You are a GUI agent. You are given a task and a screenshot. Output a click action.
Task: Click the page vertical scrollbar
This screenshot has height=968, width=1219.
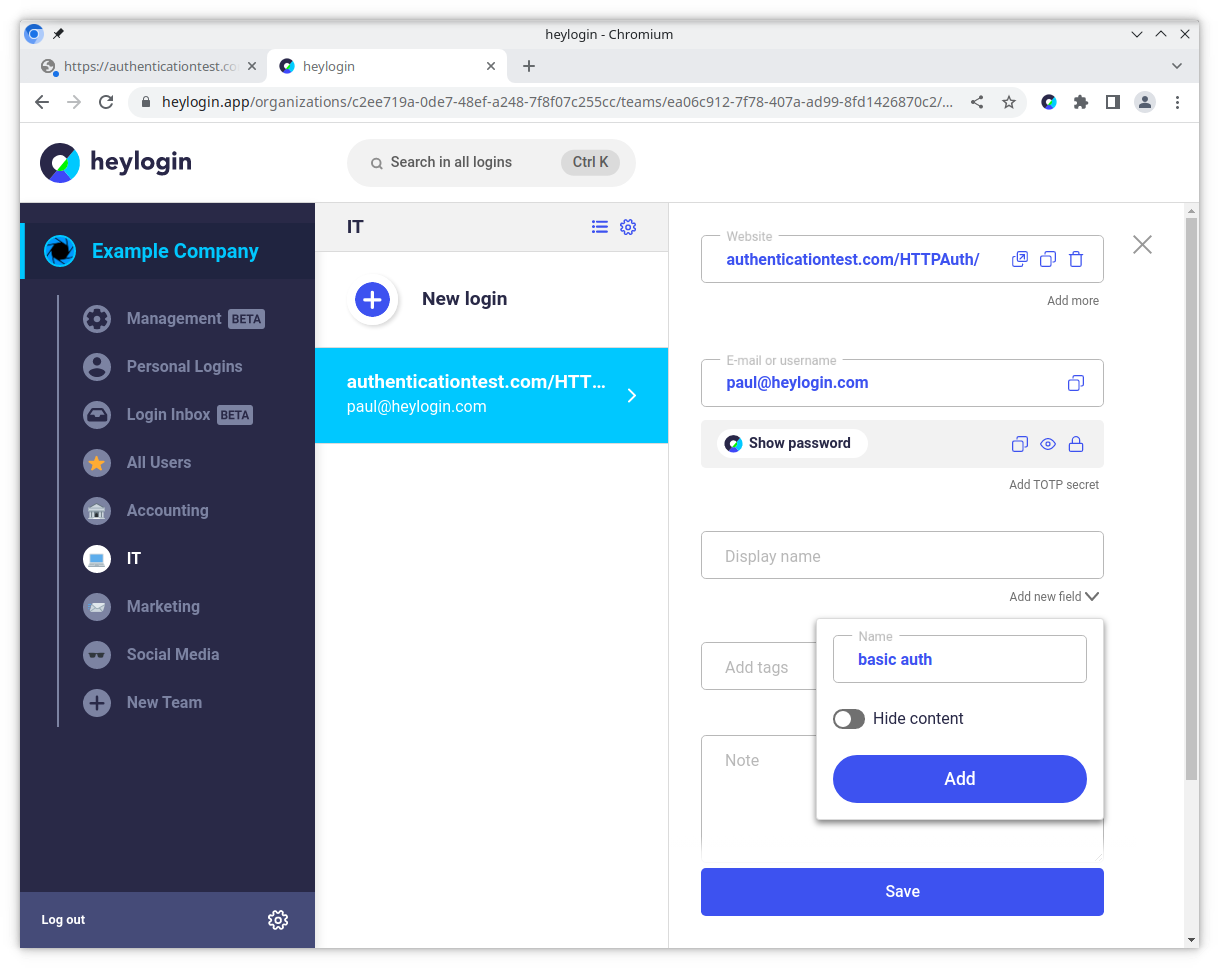[1191, 499]
